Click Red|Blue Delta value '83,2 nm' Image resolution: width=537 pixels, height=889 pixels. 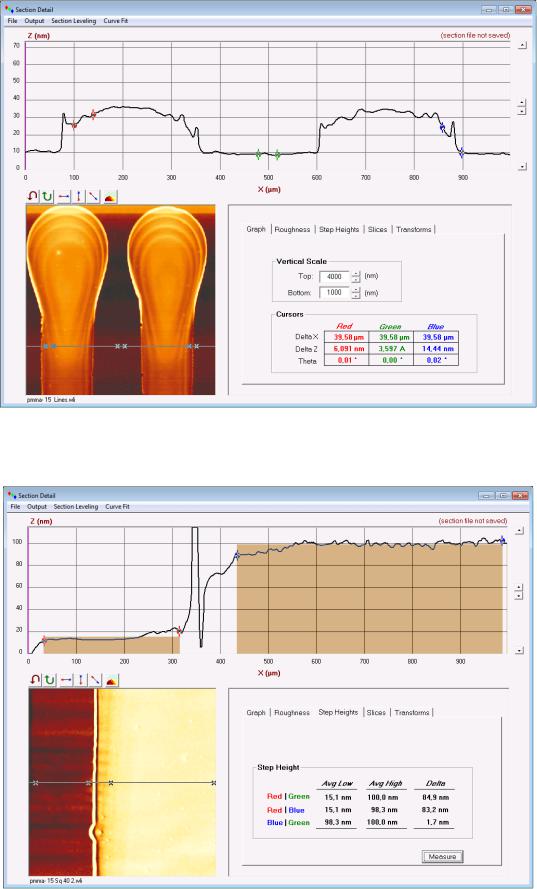pyautogui.click(x=436, y=810)
